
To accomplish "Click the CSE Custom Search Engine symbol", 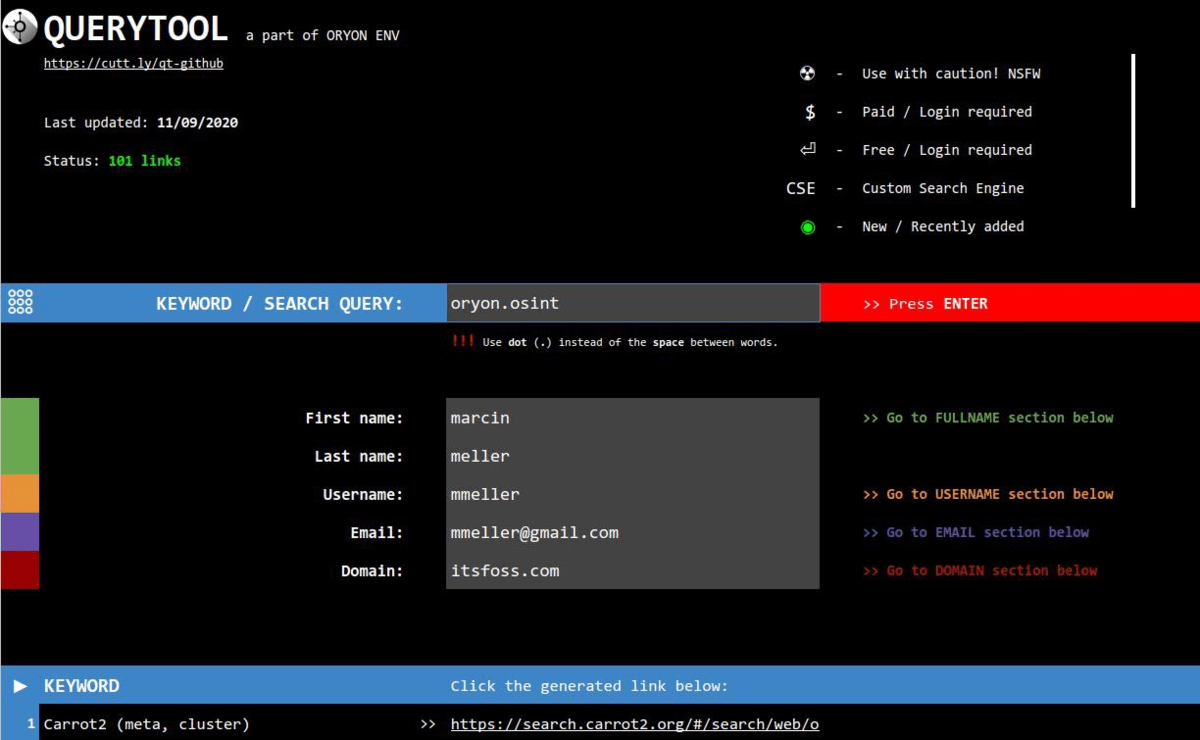I will tap(799, 188).
